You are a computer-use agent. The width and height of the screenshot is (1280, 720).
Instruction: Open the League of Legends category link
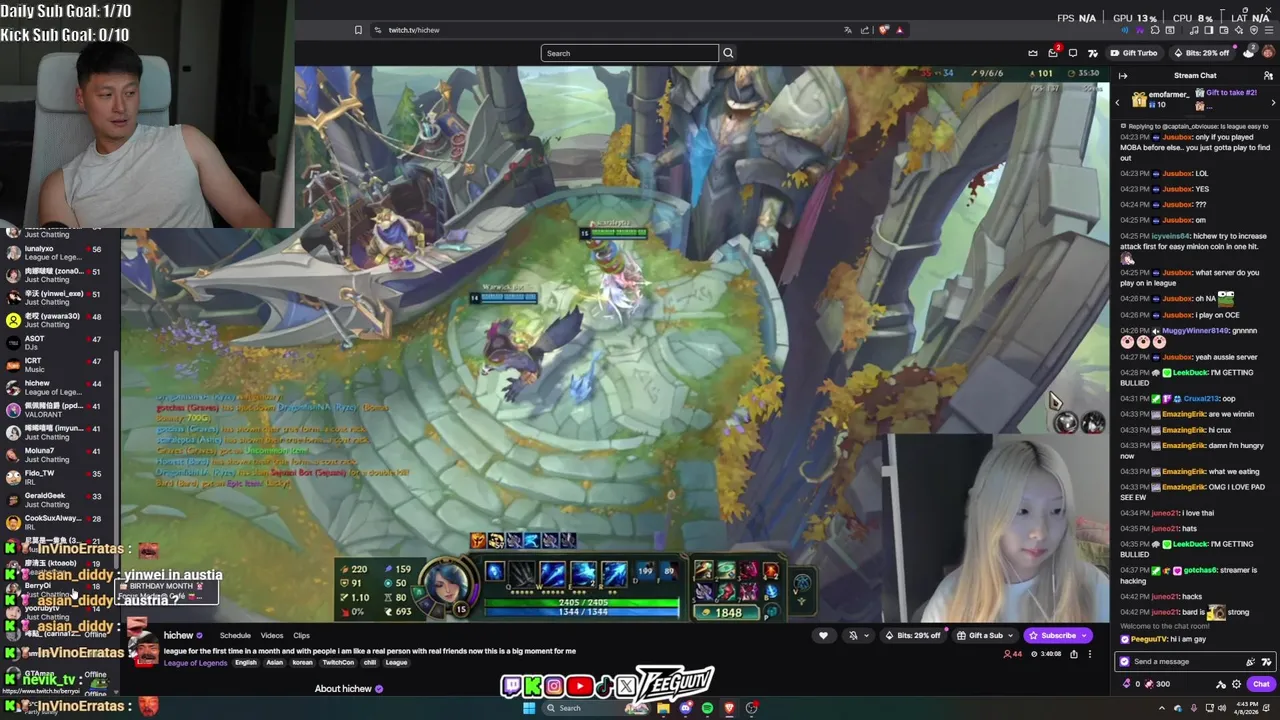[x=195, y=662]
